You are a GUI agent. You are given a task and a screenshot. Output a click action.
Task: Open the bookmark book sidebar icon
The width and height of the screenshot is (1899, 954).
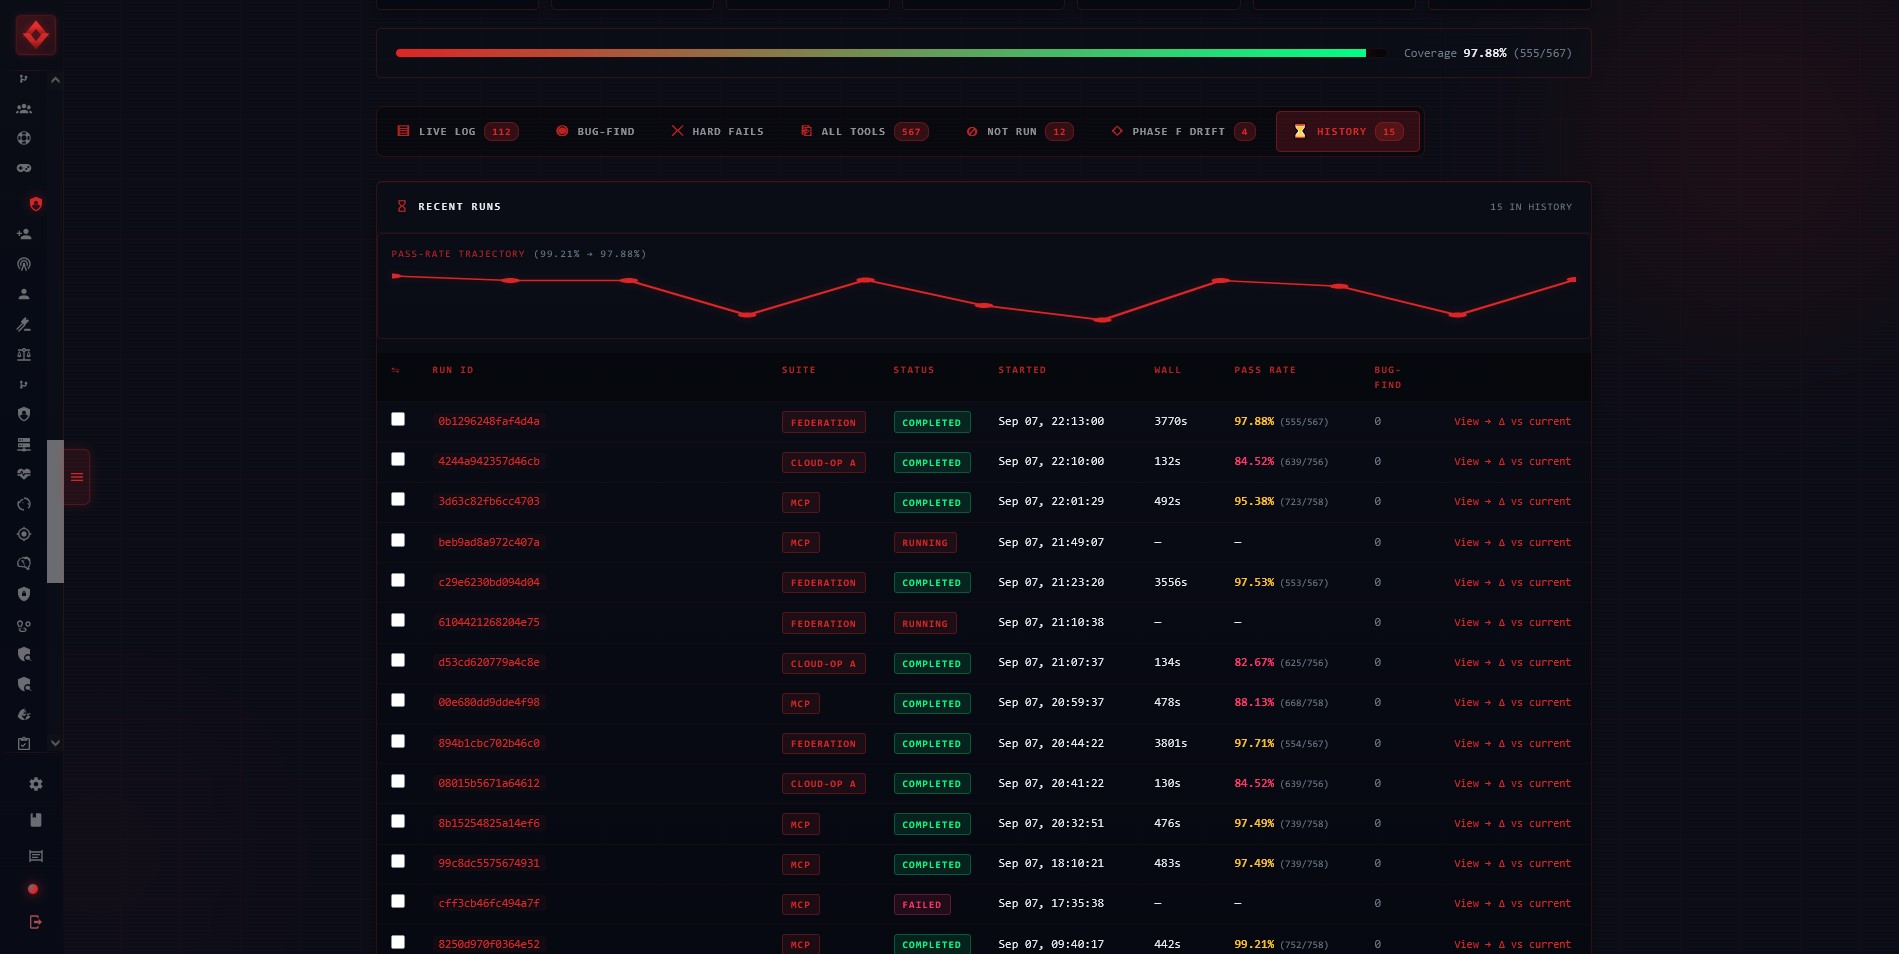[x=36, y=820]
